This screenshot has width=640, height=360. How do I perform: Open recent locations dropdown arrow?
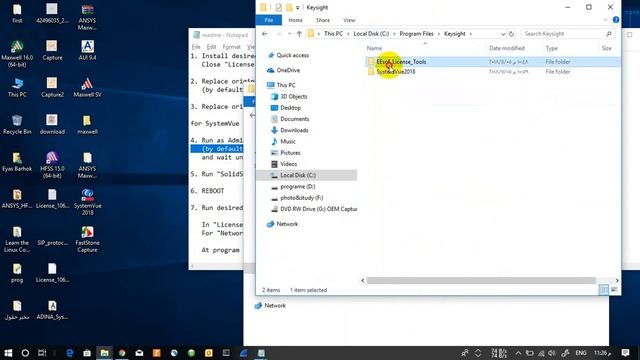pos(289,34)
